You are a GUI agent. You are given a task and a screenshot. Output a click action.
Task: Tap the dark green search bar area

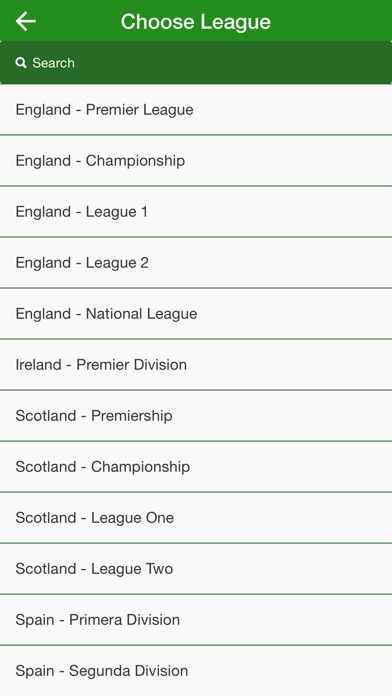[231, 63]
